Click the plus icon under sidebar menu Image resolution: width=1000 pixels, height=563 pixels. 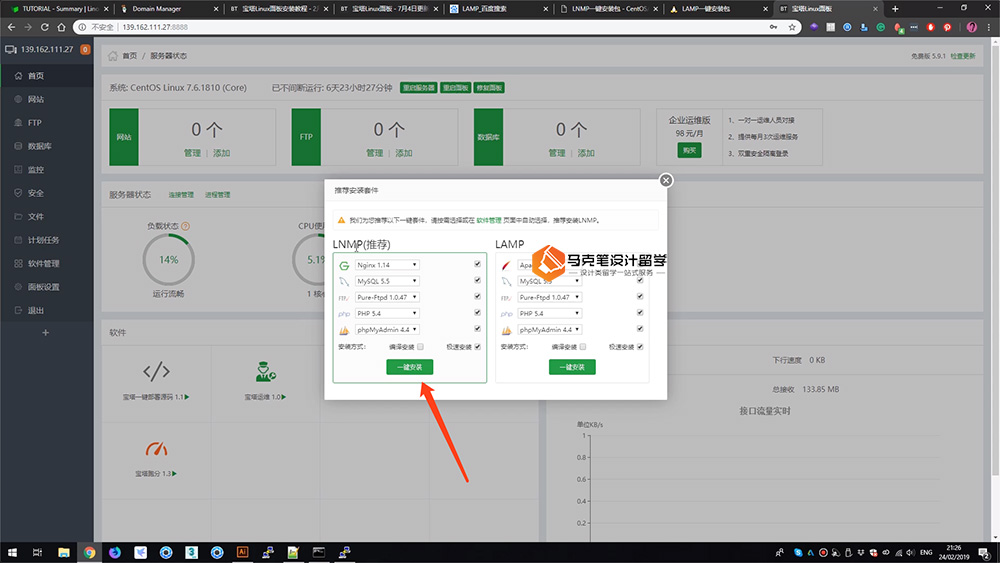point(45,333)
